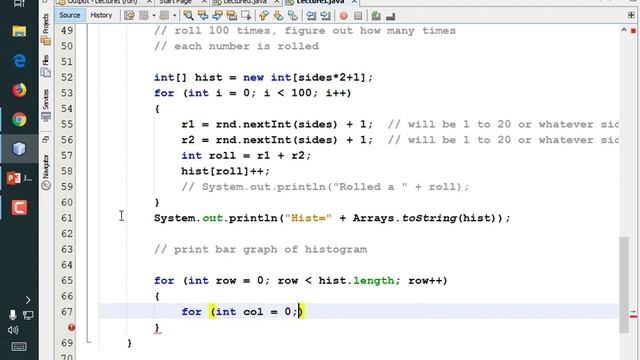Click comment '// print bar graph of histogram'
The image size is (640, 360).
coord(260,249)
